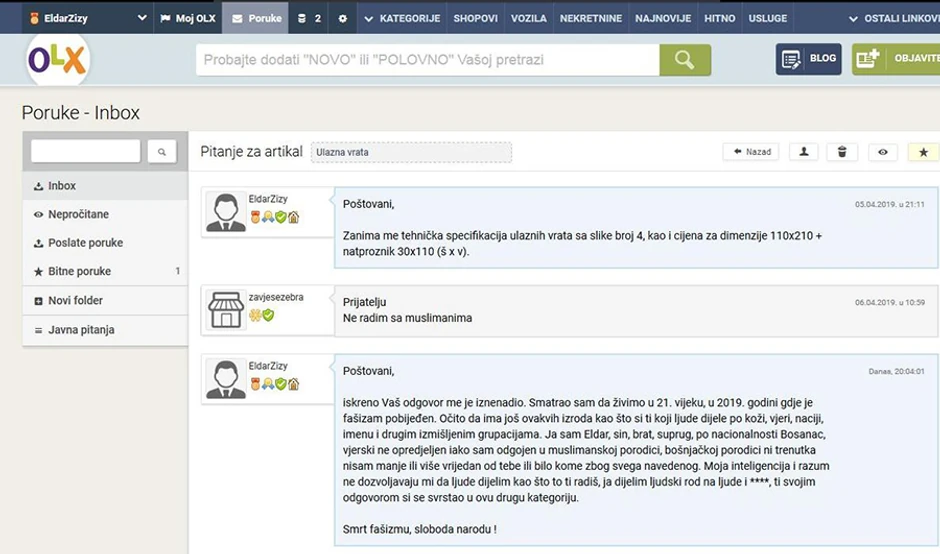Viewport: 940px width, 554px height.
Task: Click the Nazad back button
Action: click(752, 152)
